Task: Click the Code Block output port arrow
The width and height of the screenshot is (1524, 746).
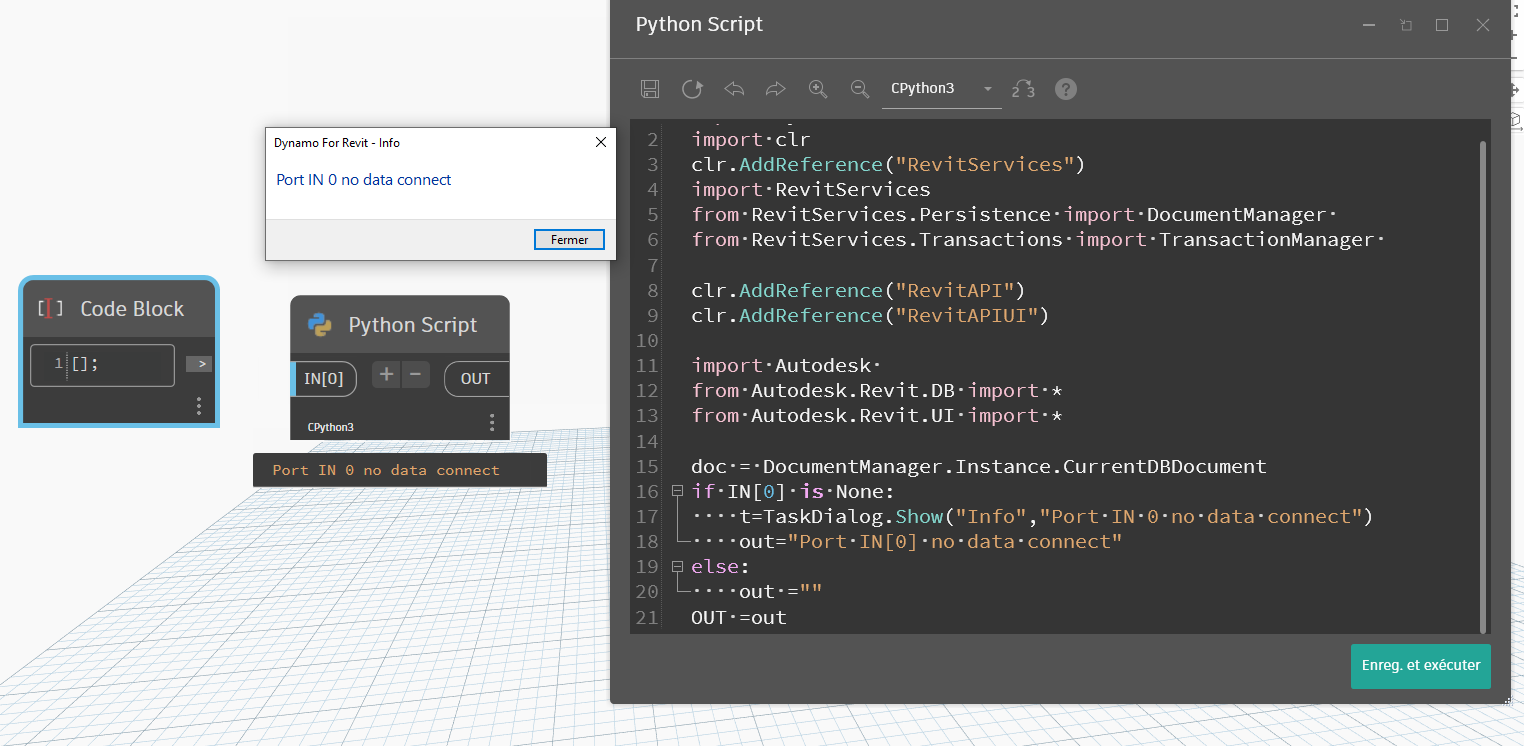Action: point(199,364)
